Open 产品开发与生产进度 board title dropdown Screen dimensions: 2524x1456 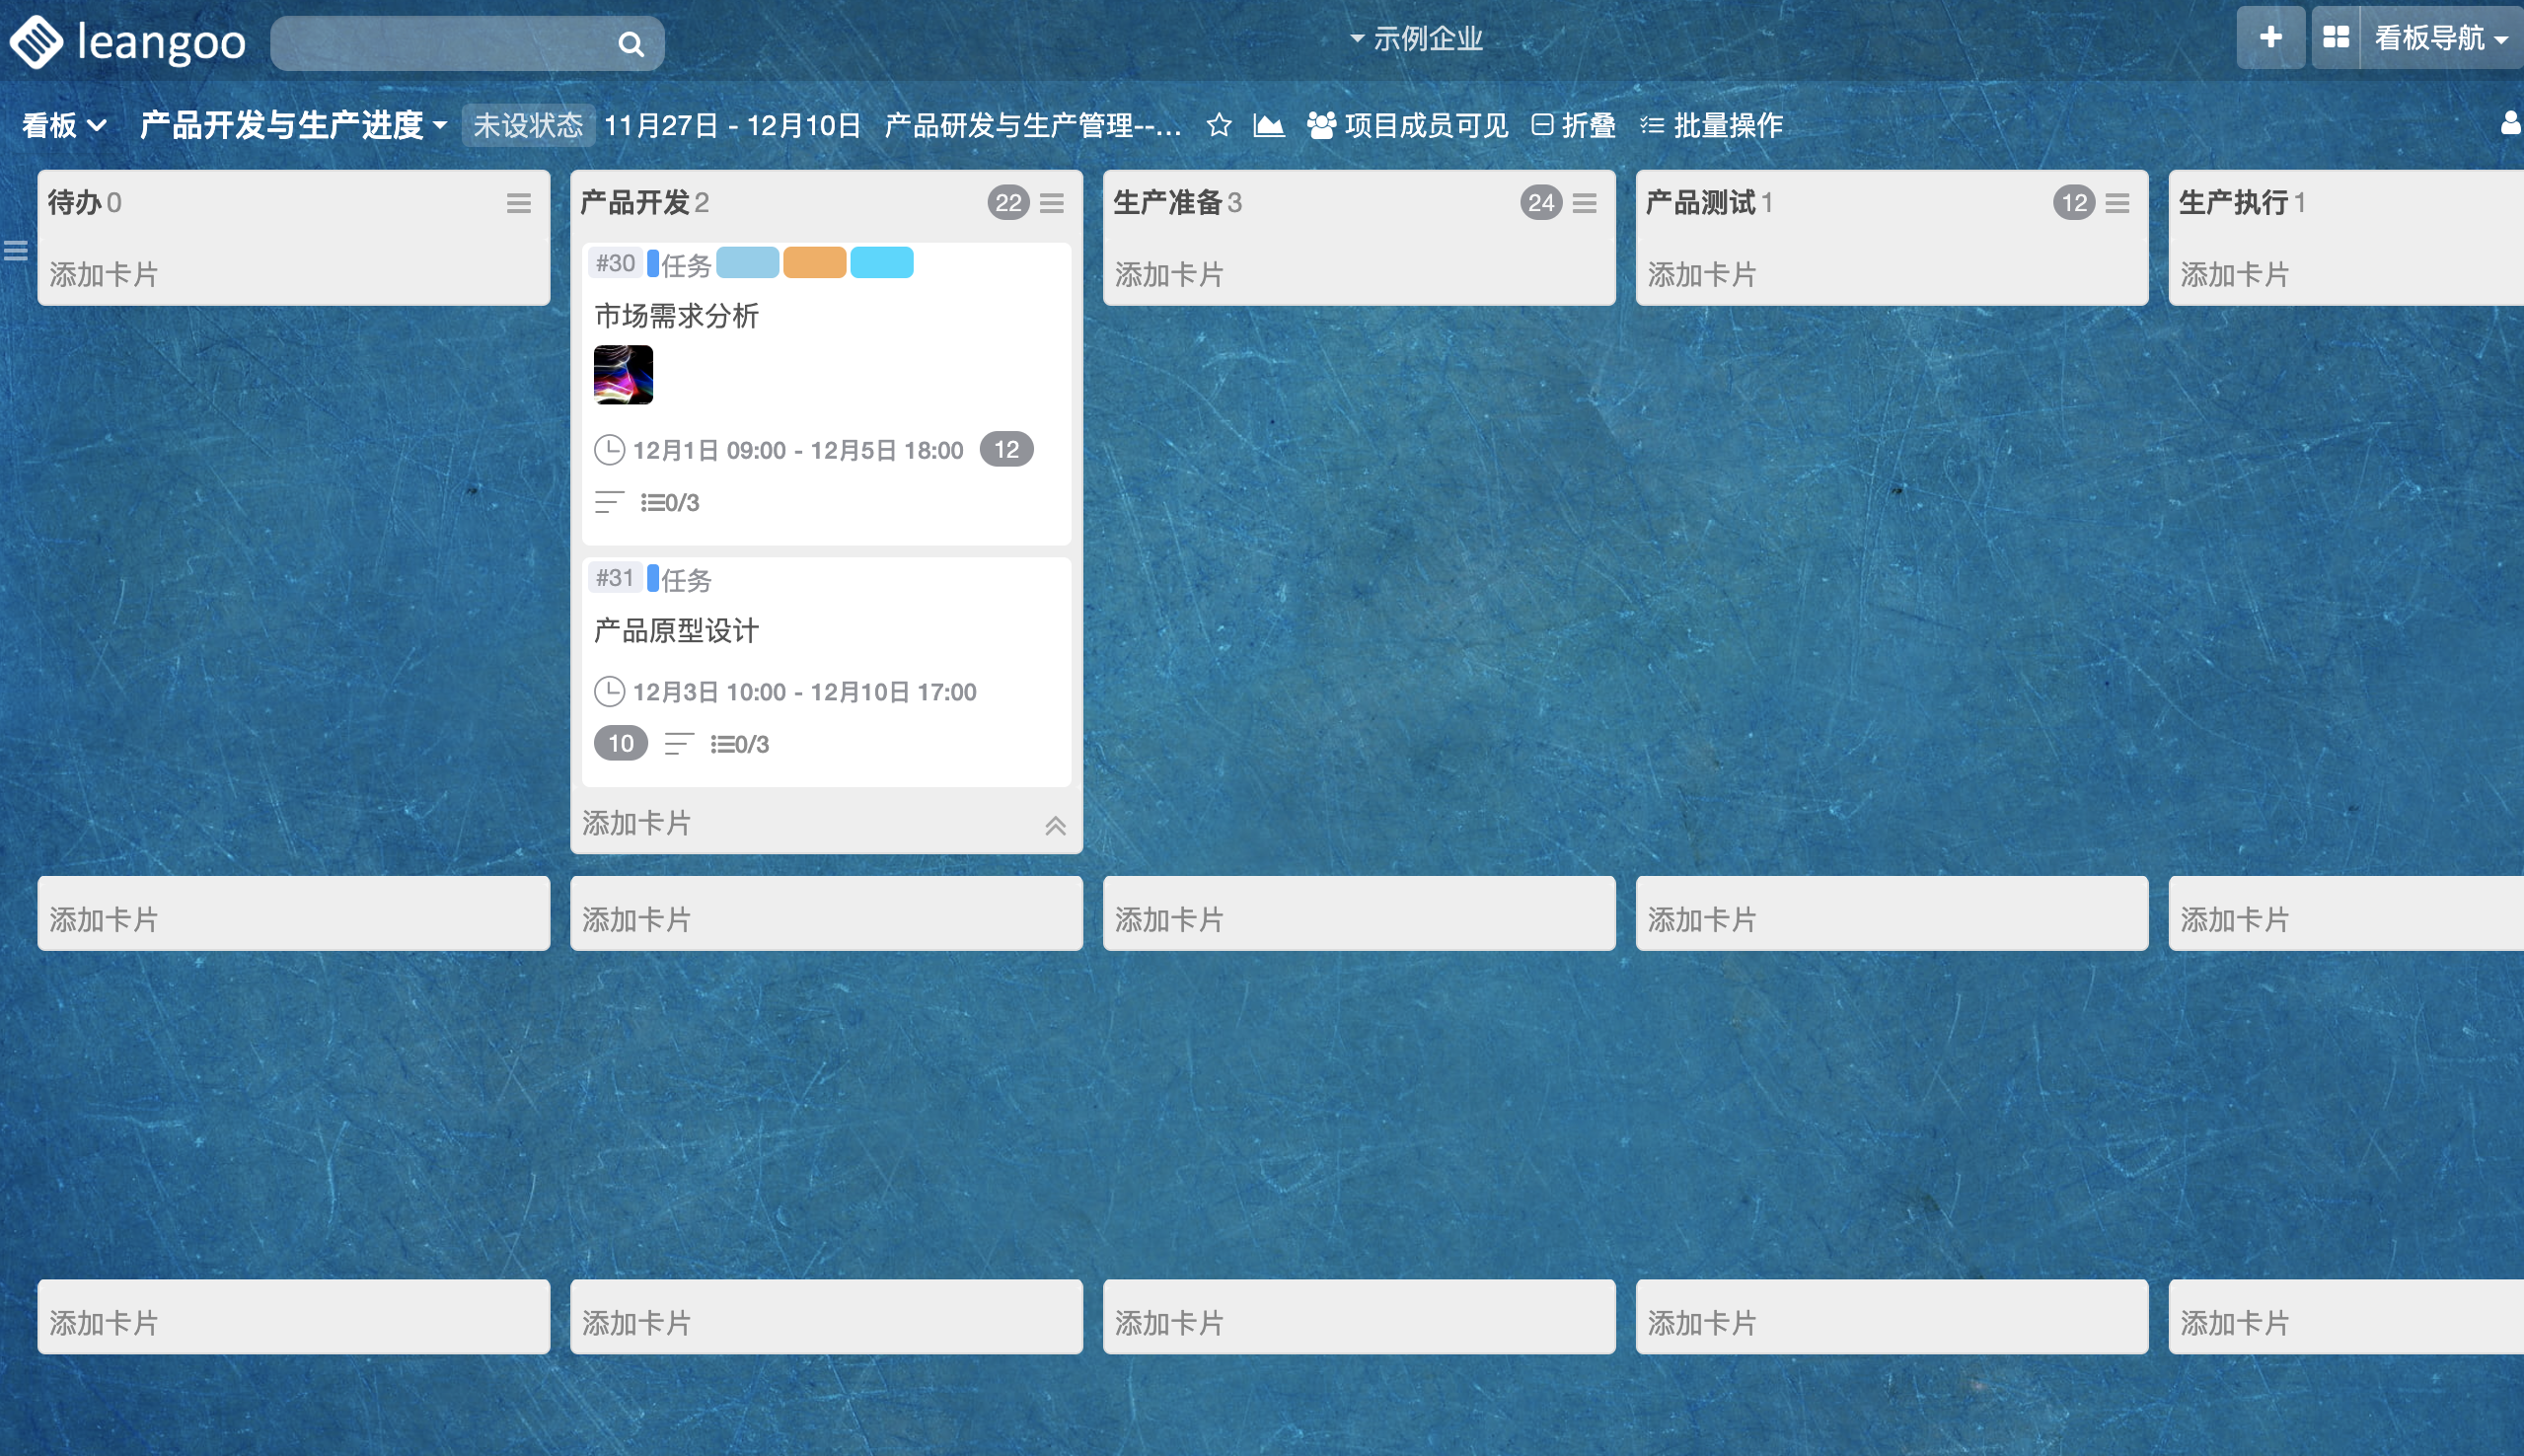(292, 125)
